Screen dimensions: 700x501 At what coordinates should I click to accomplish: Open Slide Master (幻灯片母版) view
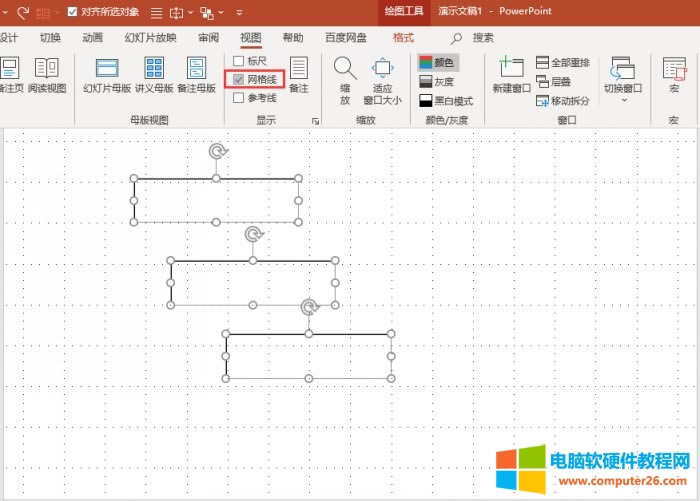[x=107, y=75]
